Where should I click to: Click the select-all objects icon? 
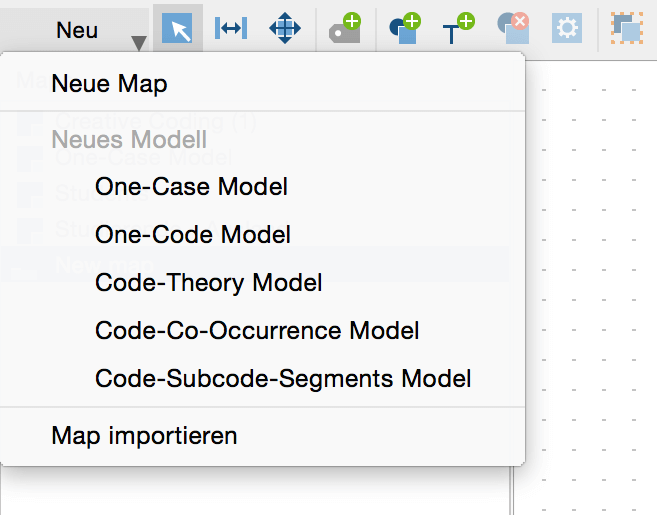pyautogui.click(x=627, y=28)
